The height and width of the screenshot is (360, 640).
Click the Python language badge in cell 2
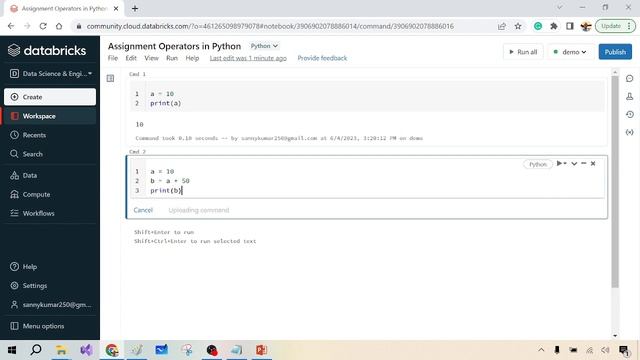(538, 164)
